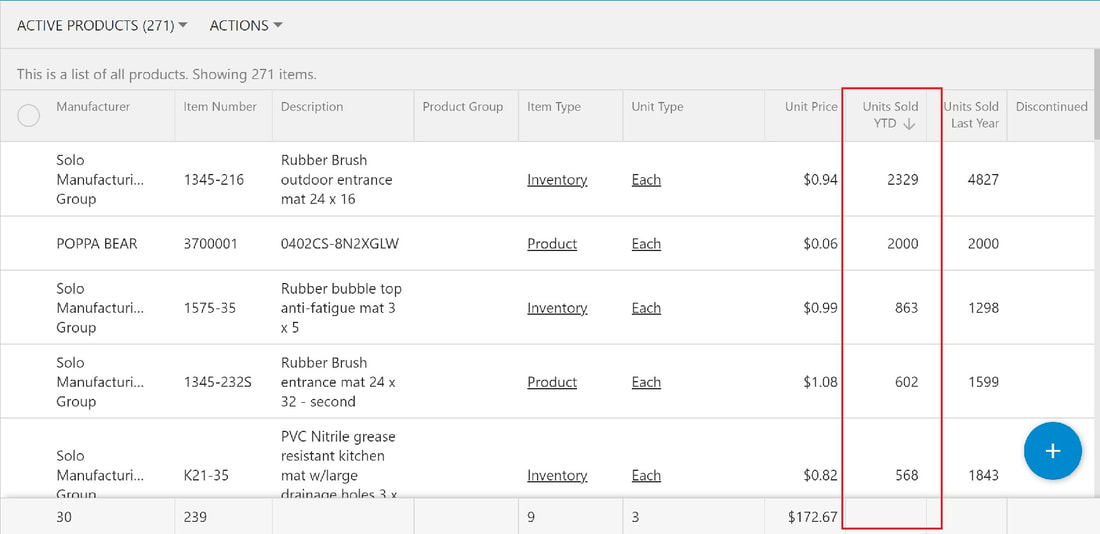Select item number 1345-216
The height and width of the screenshot is (534, 1100).
pos(214,180)
